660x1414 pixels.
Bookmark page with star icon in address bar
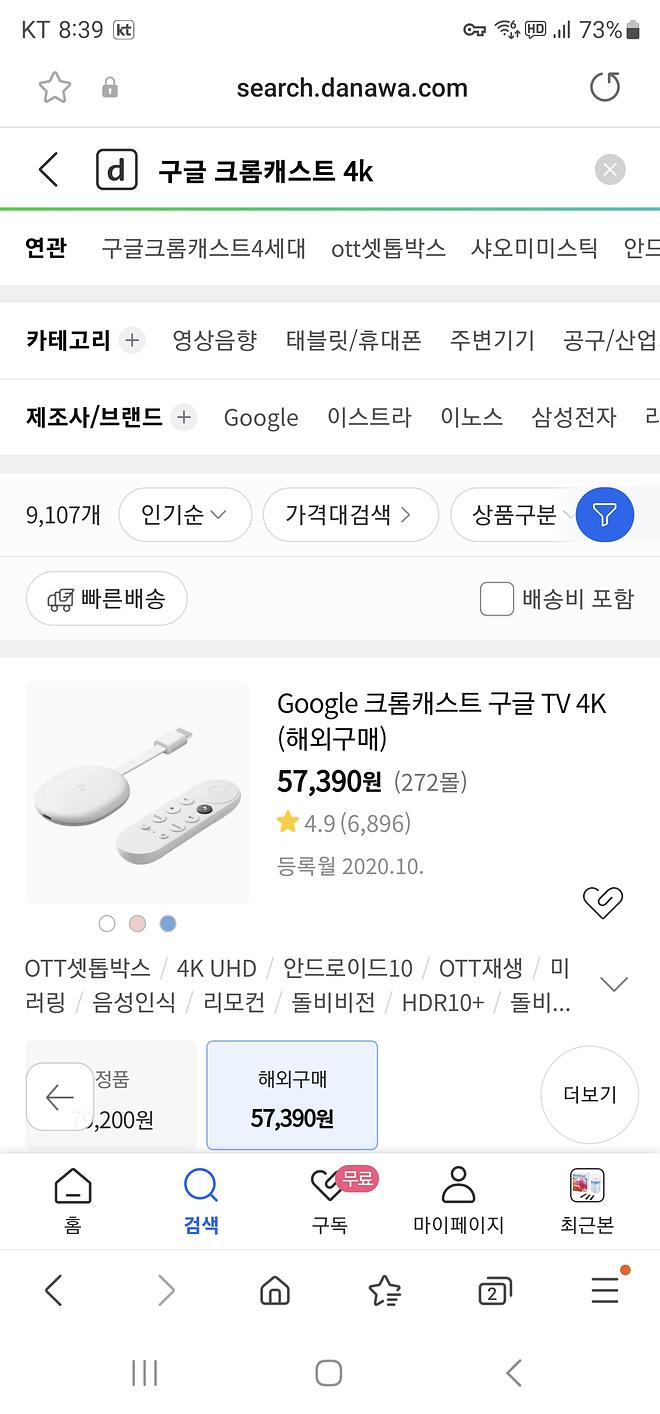[55, 88]
